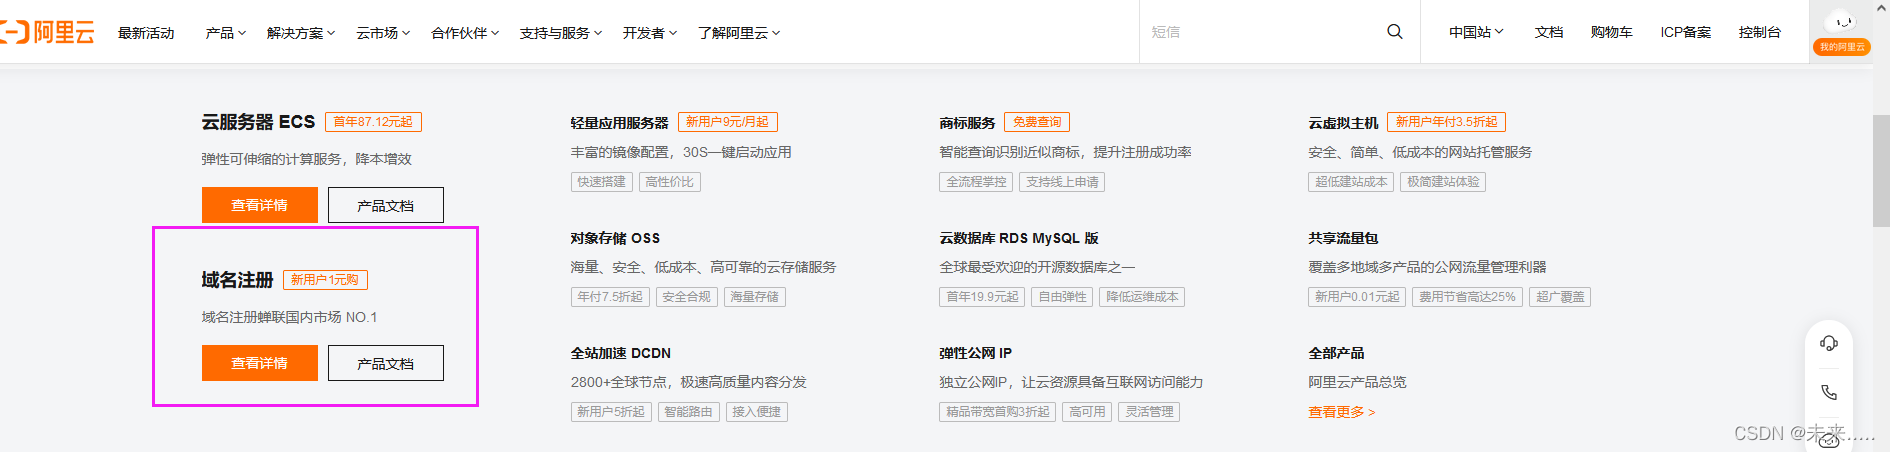Click the 我的阿里云 avatar icon

pyautogui.click(x=1841, y=32)
